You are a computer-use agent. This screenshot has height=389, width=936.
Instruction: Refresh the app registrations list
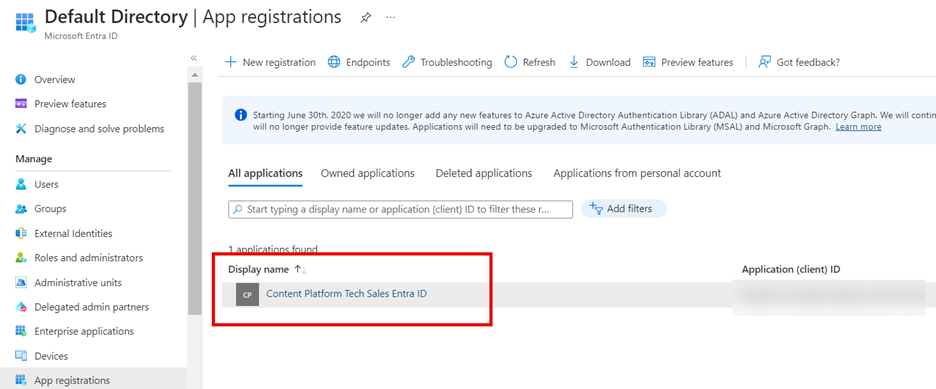529,62
